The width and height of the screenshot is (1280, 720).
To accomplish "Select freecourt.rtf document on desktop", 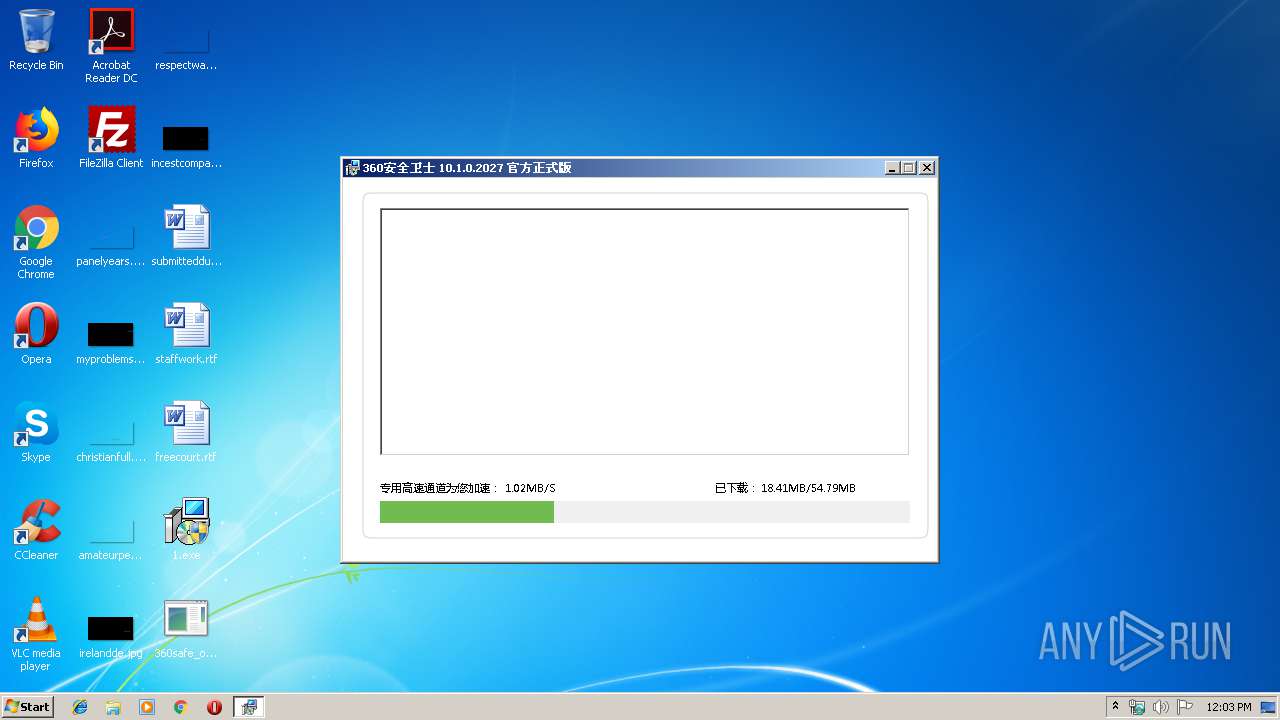I will tap(186, 432).
